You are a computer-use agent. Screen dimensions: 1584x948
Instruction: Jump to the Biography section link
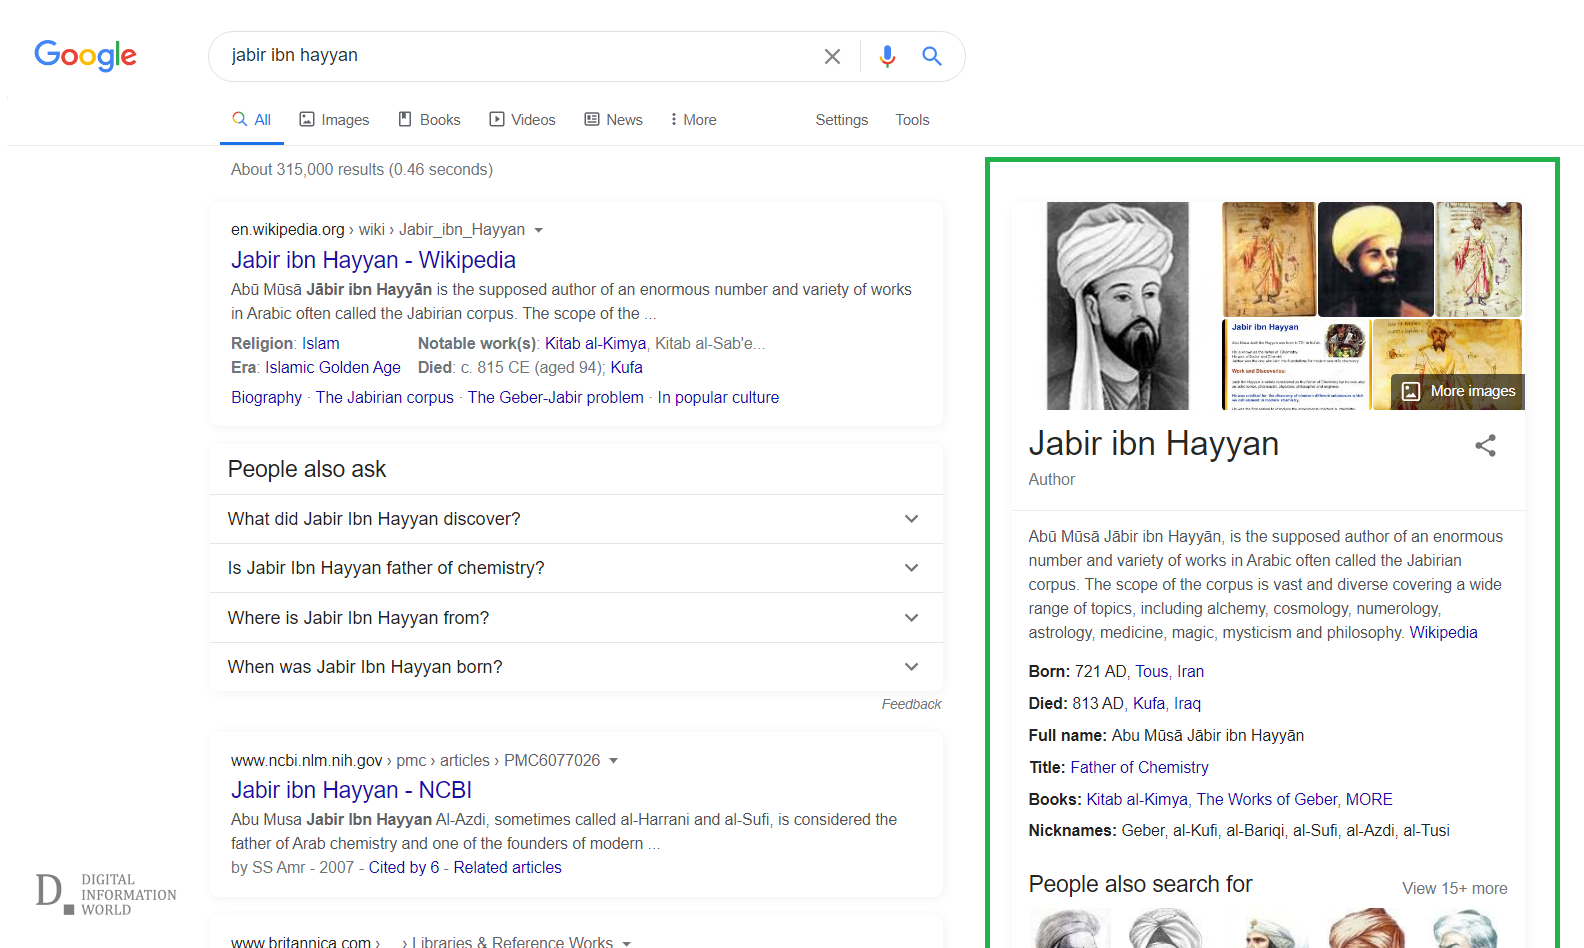(266, 398)
